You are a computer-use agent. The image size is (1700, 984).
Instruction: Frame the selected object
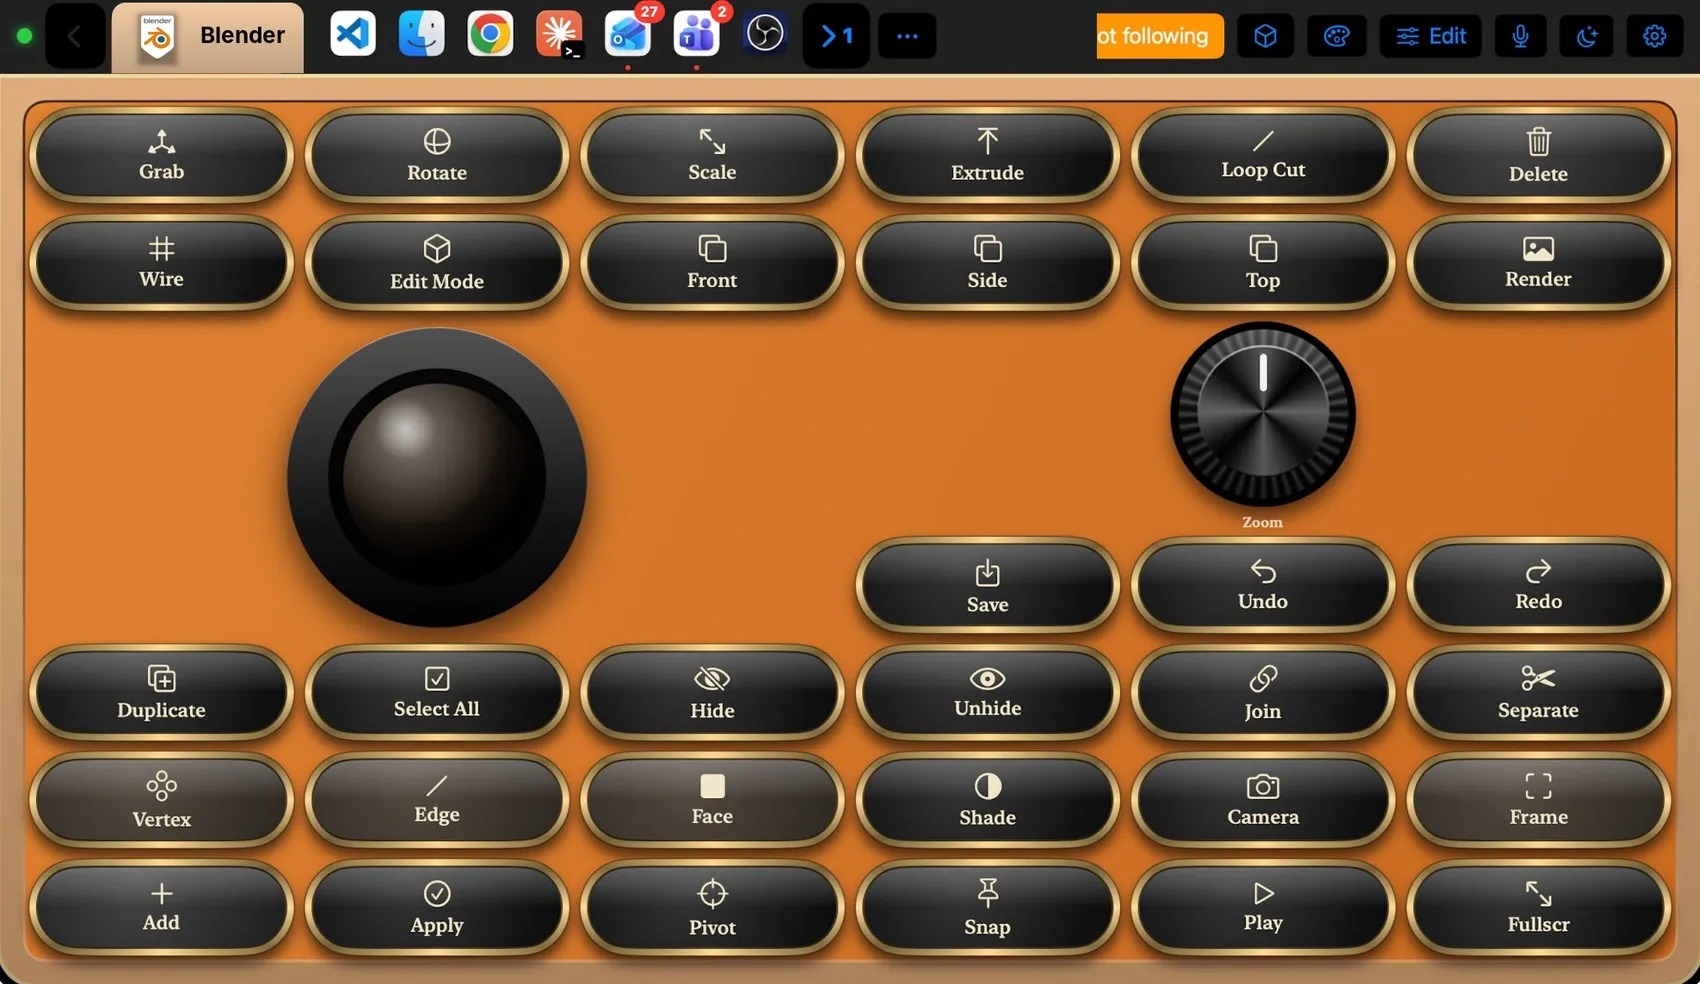click(x=1538, y=800)
